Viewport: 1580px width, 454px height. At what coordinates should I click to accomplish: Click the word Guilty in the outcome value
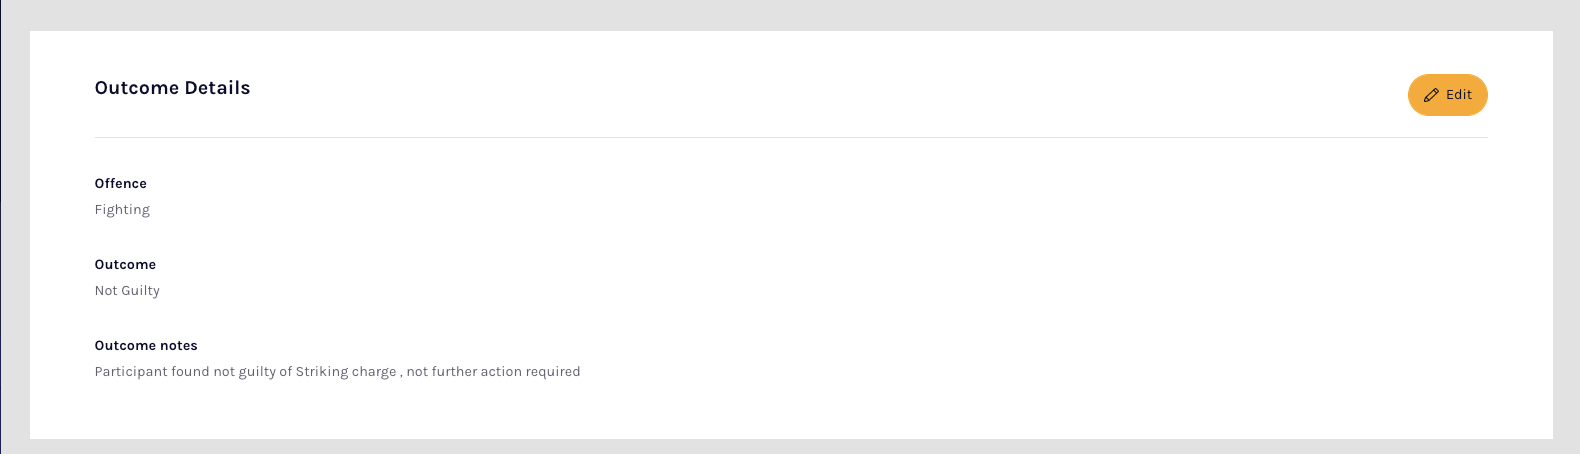[141, 291]
